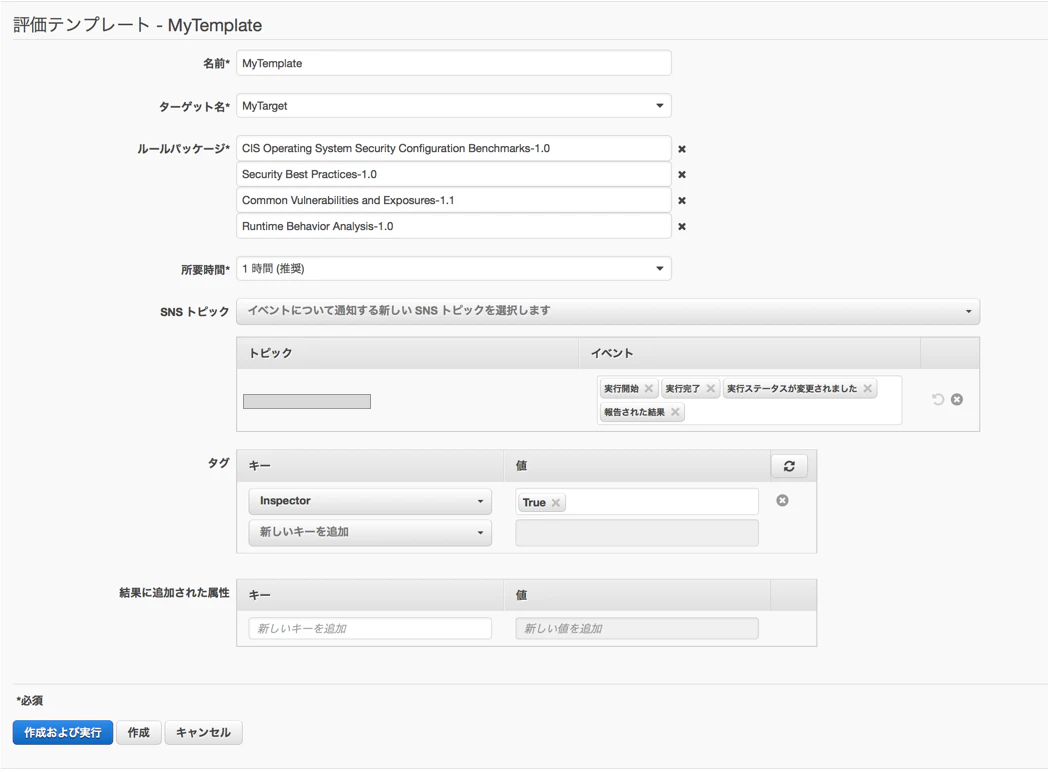Remove 実行開始 event tag
This screenshot has height=773, width=1048.
[648, 388]
